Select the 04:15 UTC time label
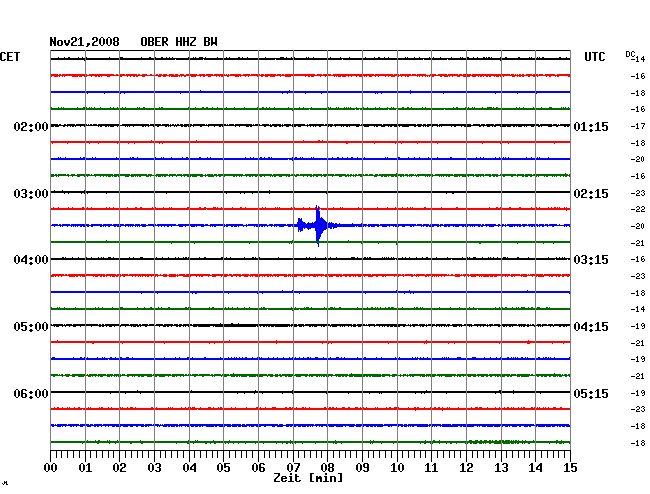Image resolution: width=650 pixels, height=494 pixels. tap(591, 327)
